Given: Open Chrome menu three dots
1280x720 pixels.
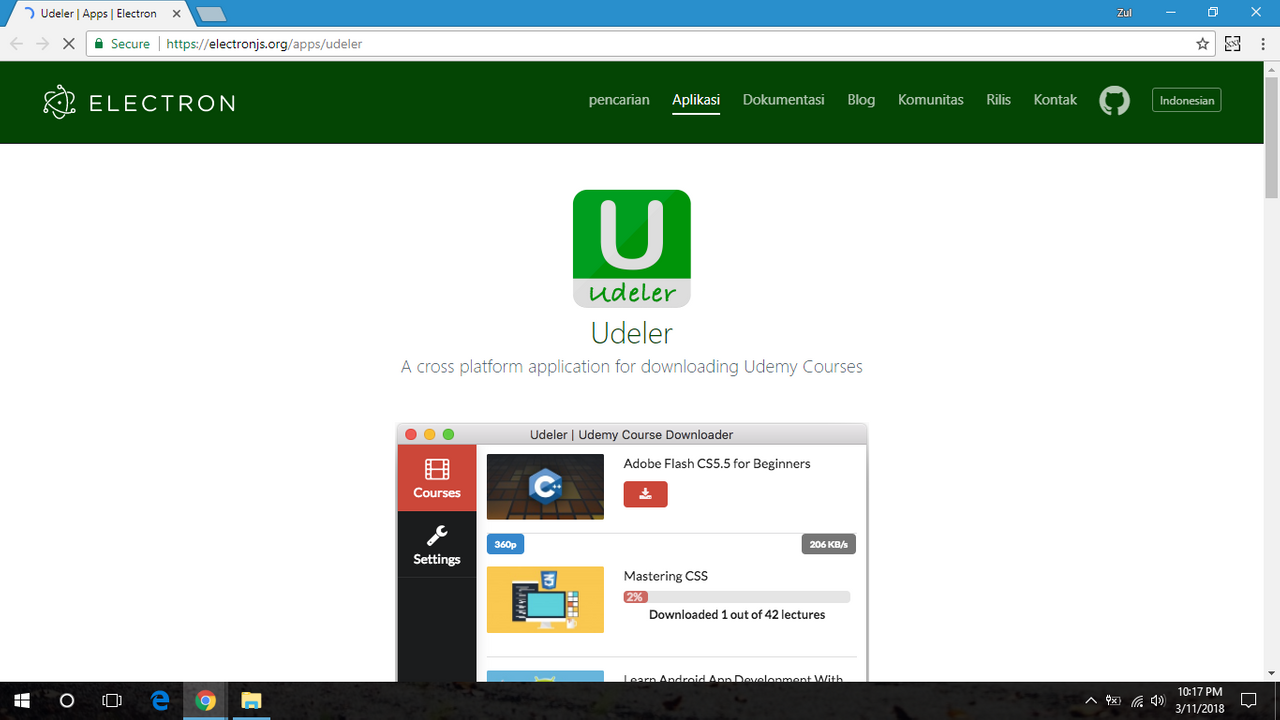Looking at the screenshot, I should [x=1261, y=44].
